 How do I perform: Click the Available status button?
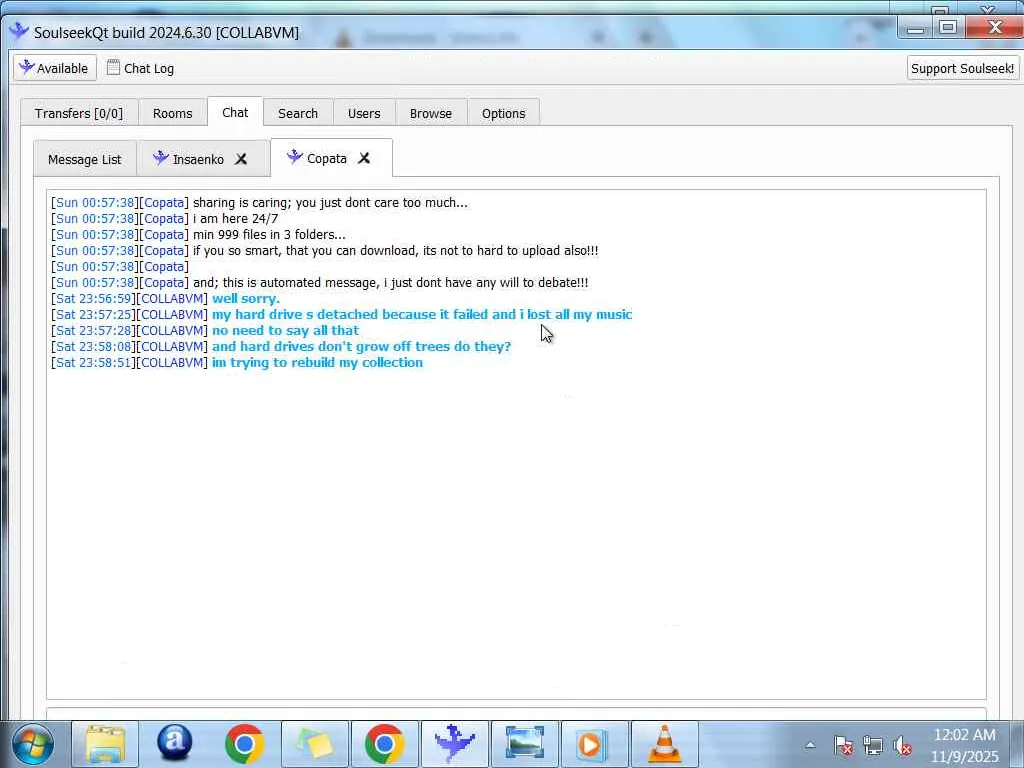tap(55, 68)
